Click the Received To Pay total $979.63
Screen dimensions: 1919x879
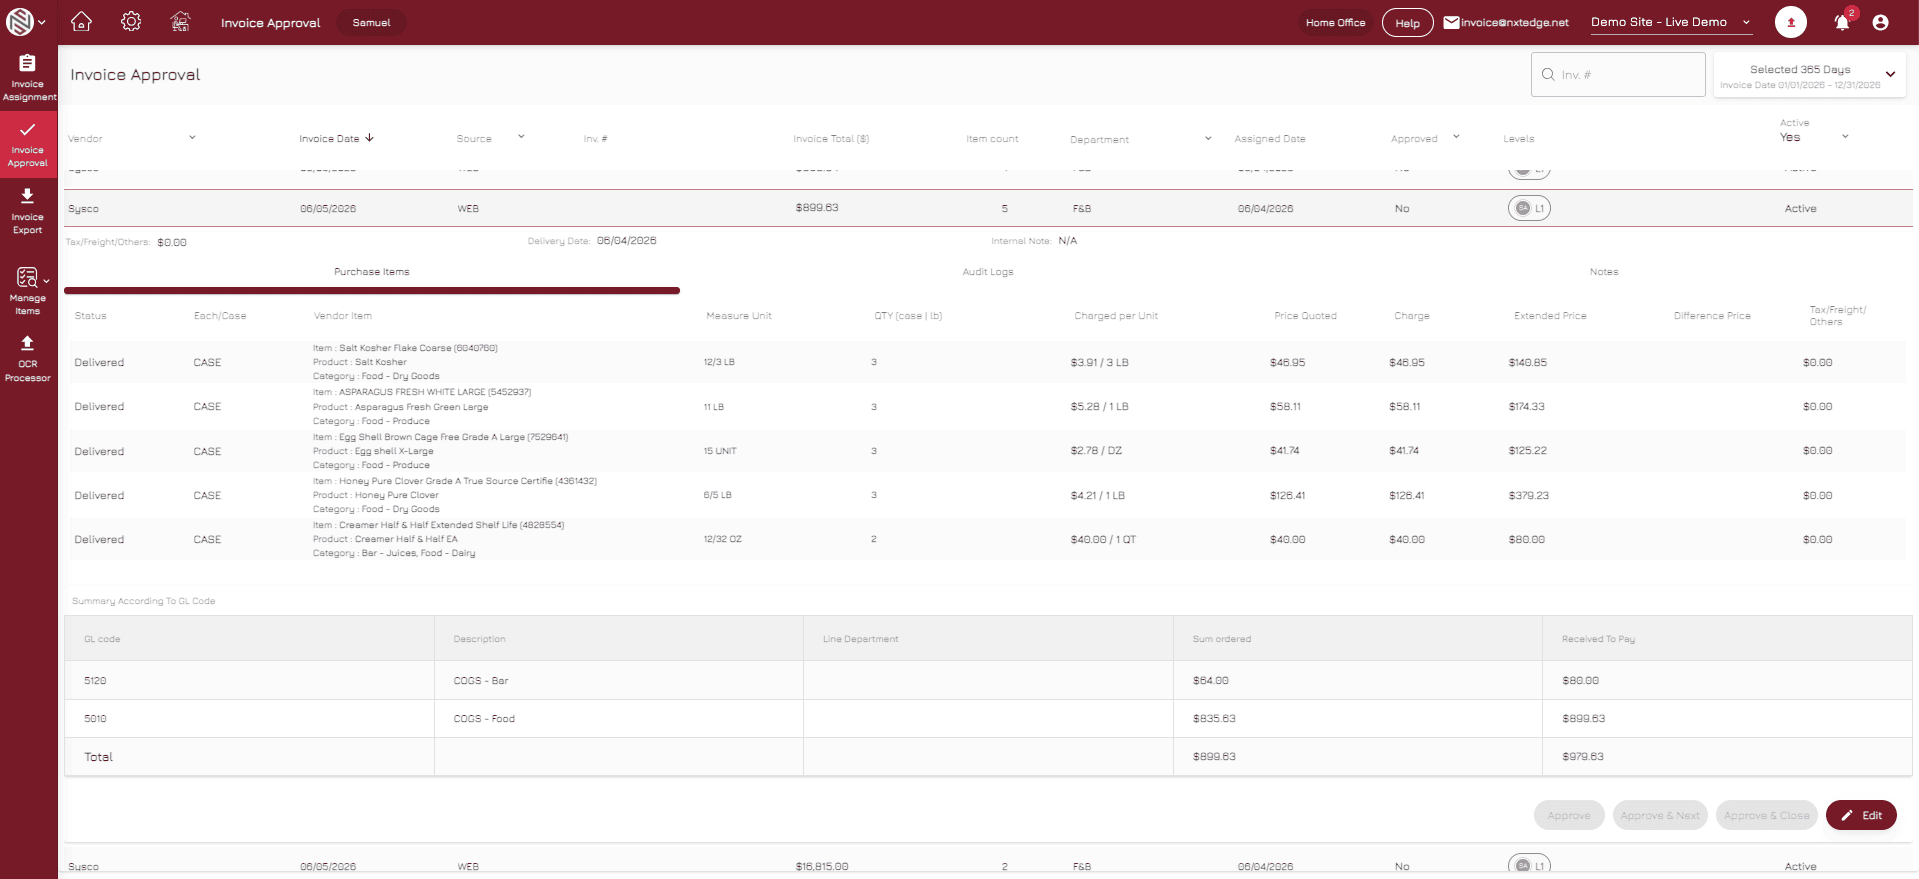(x=1582, y=756)
